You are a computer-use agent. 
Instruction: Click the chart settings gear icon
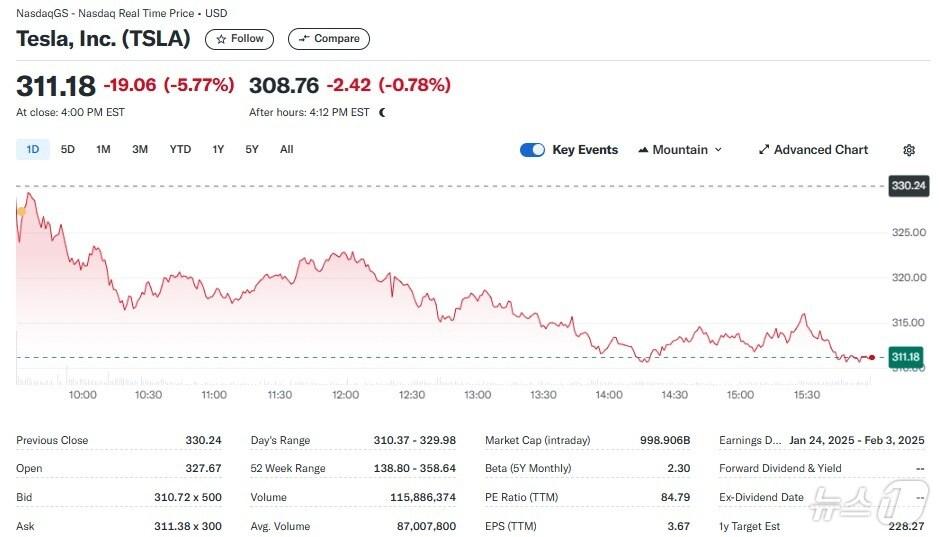coord(908,150)
